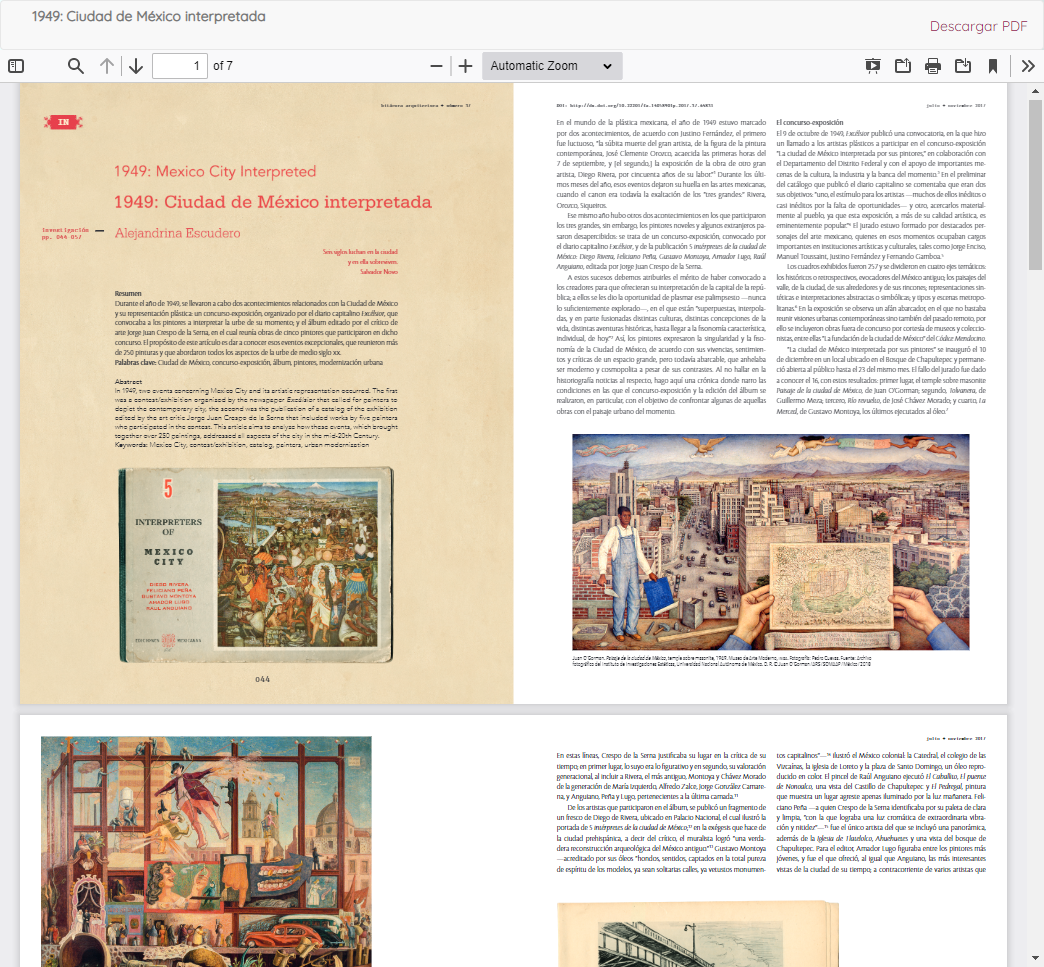The image size is (1044, 967).
Task: Click the Abstract heading
Action: click(128, 382)
